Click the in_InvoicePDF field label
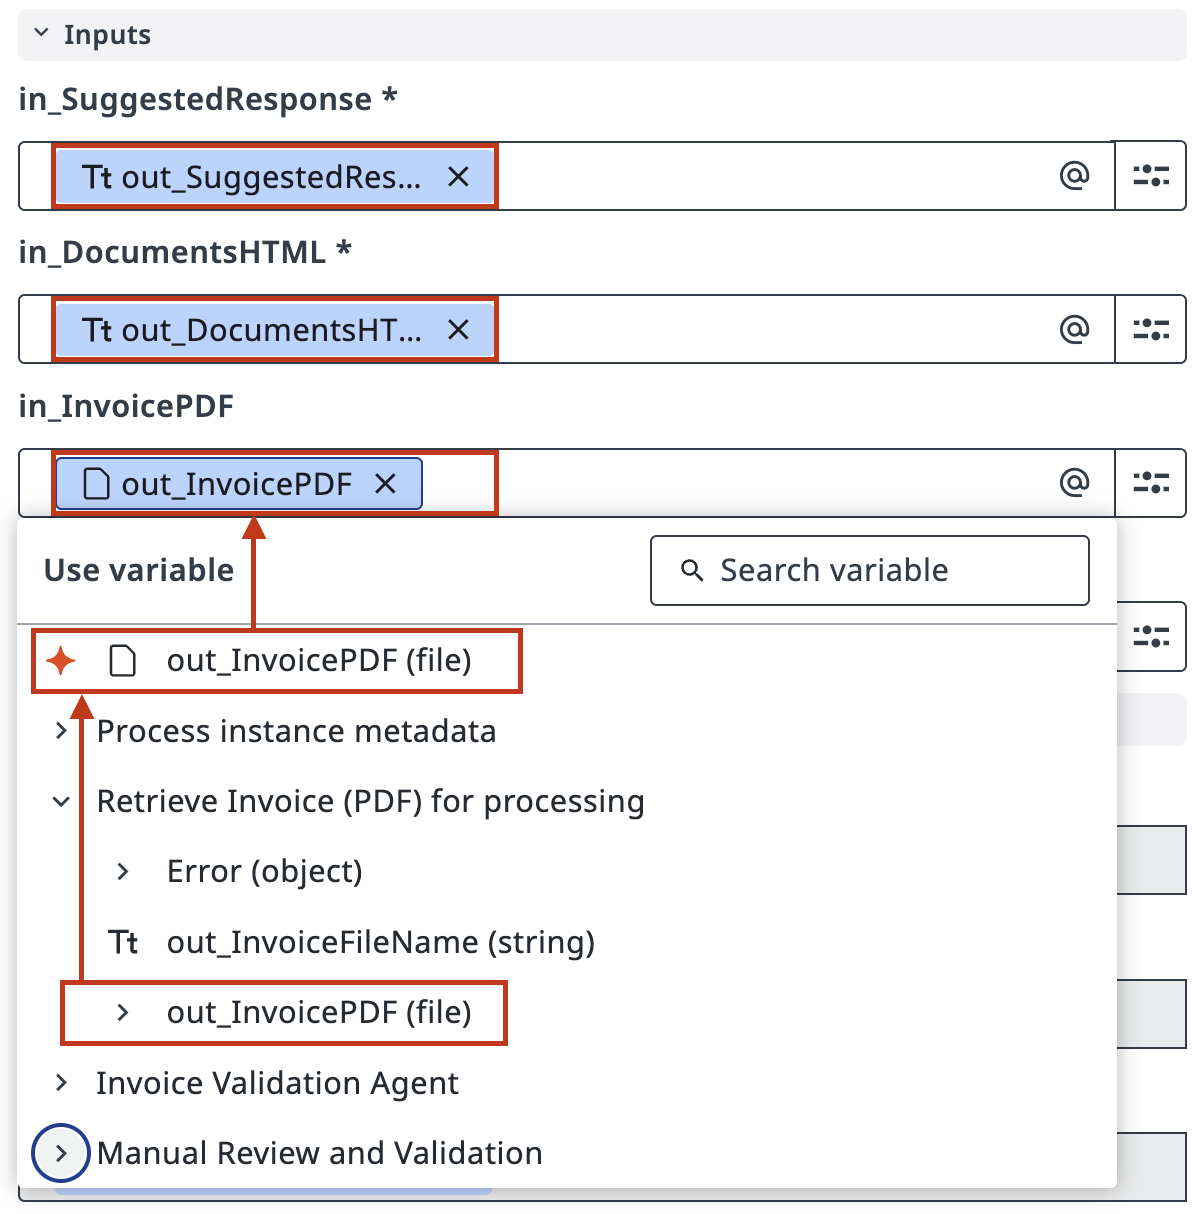 126,406
